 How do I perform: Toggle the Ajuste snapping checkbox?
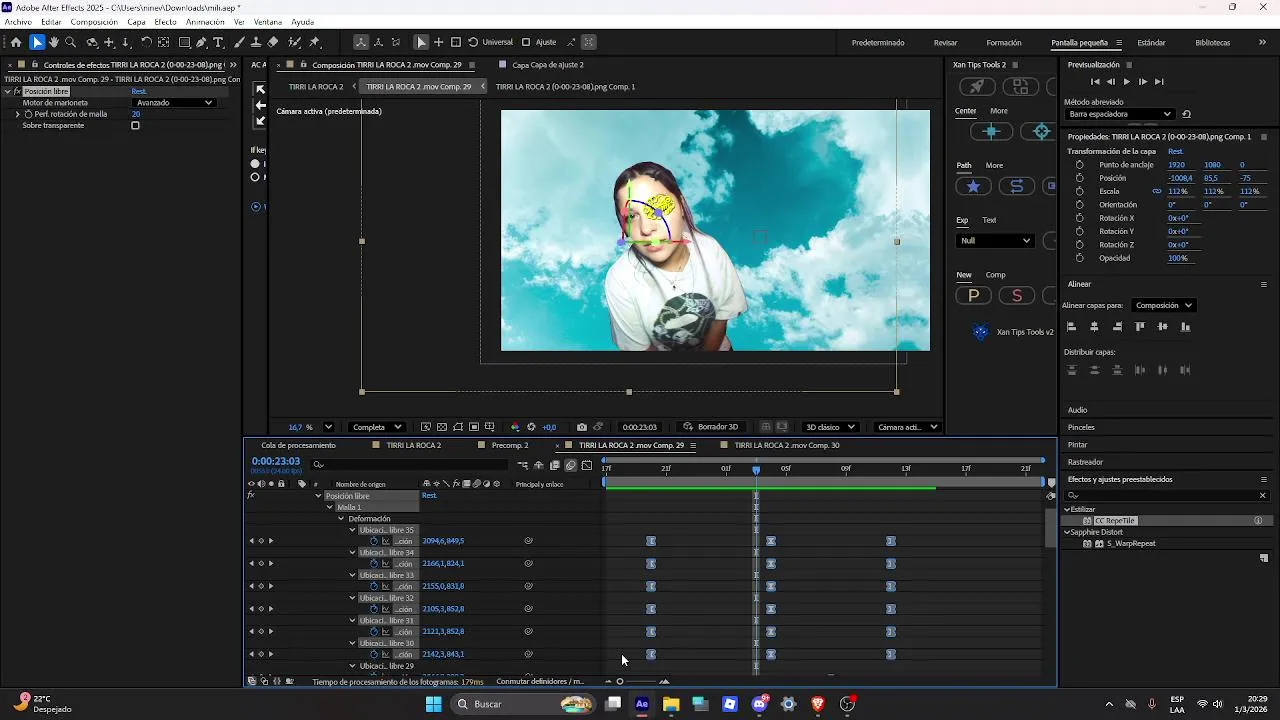point(526,42)
